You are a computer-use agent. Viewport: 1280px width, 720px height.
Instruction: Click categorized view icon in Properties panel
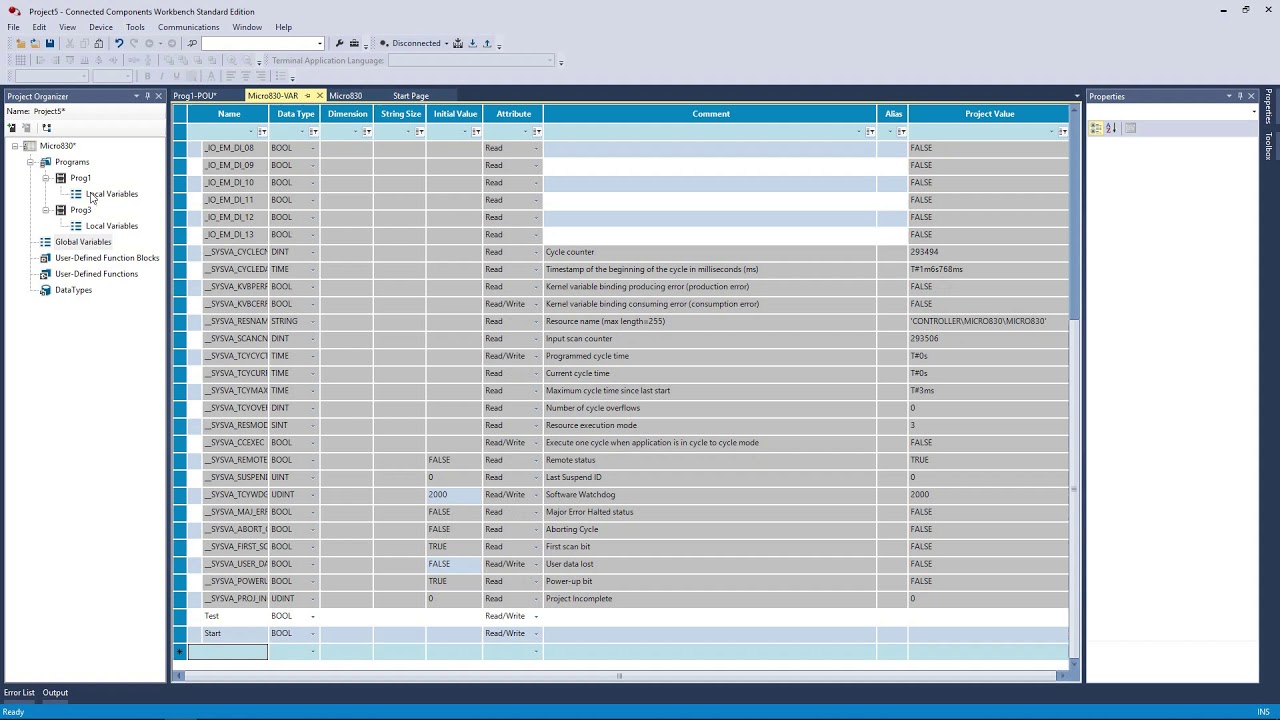(x=1096, y=128)
